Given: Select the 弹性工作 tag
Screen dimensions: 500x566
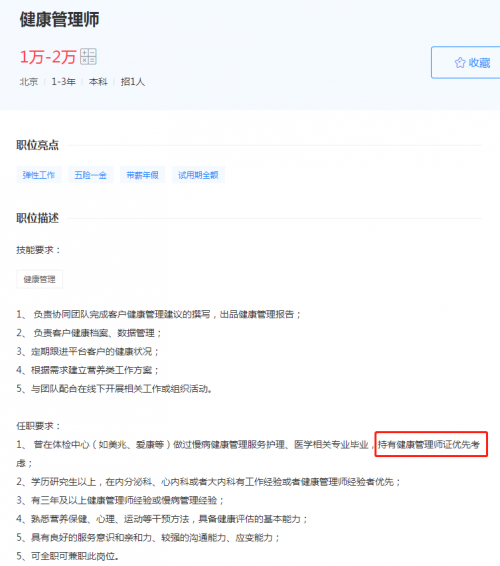Looking at the screenshot, I should pyautogui.click(x=39, y=175).
